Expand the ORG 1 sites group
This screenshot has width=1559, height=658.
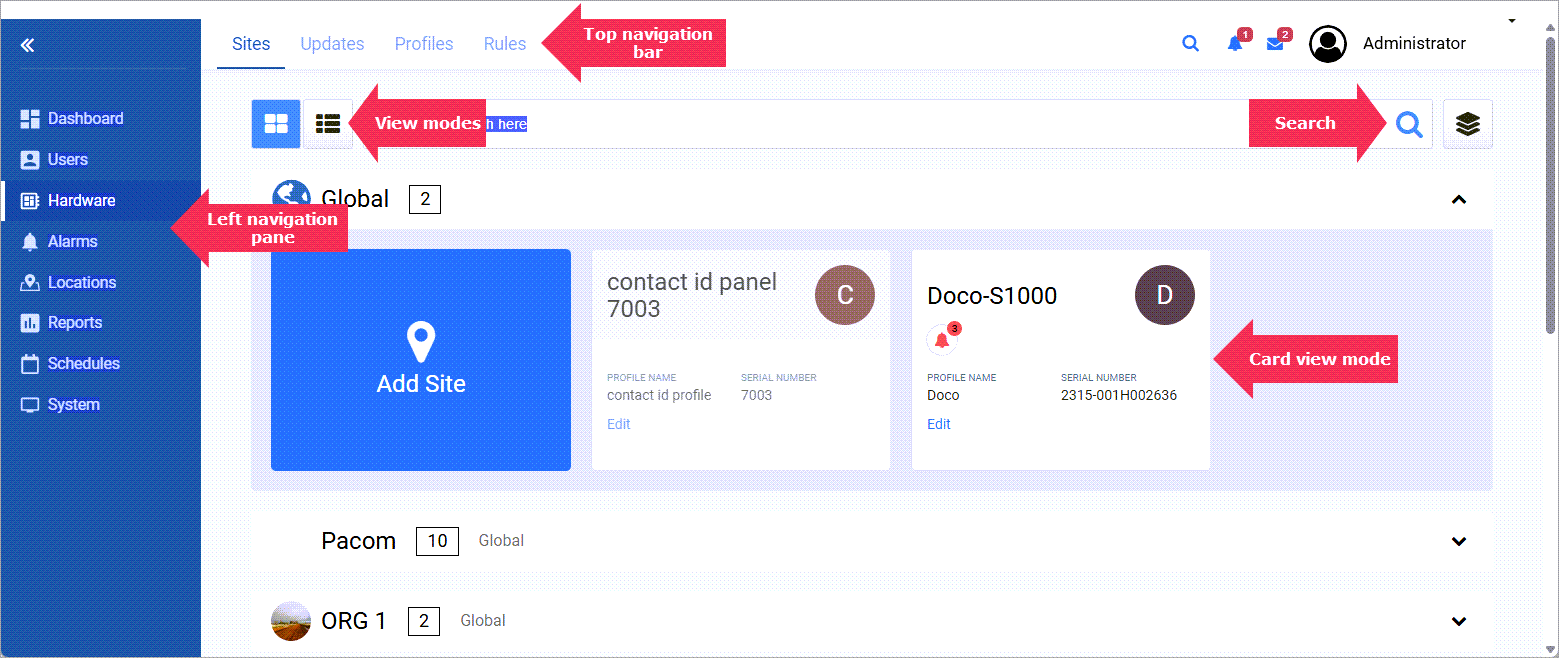coord(1459,621)
